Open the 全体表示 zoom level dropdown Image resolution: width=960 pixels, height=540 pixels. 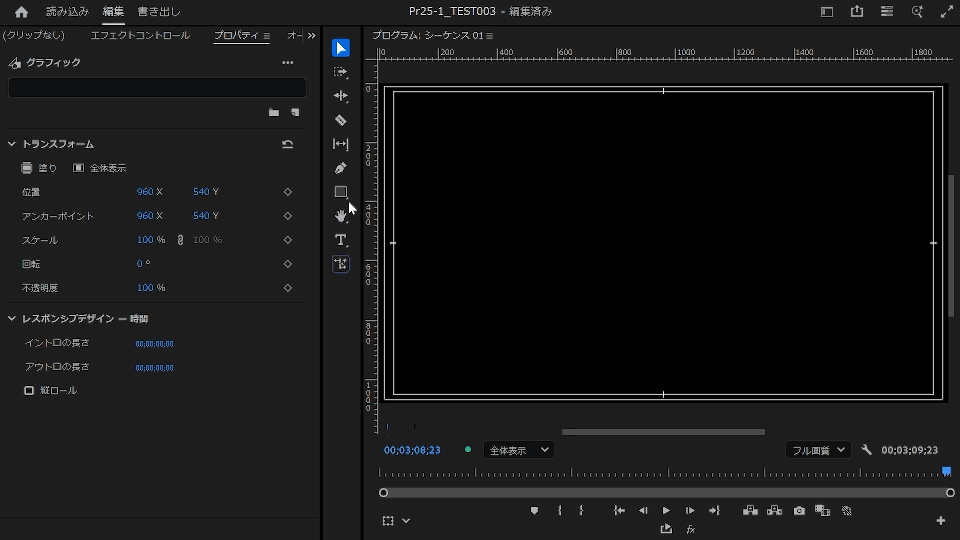point(518,450)
